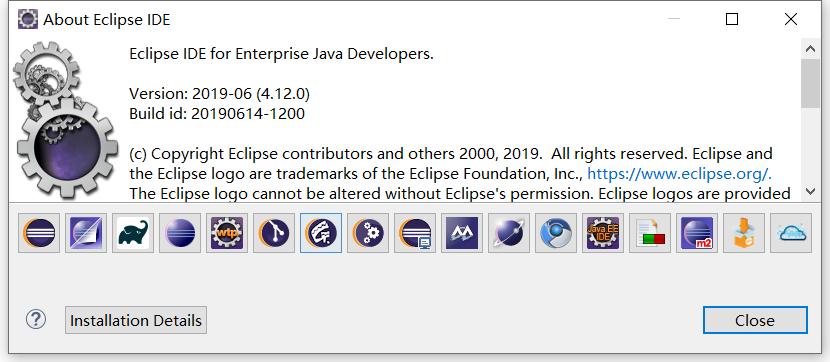
Task: Click the document with red-green bar icon
Action: (650, 233)
